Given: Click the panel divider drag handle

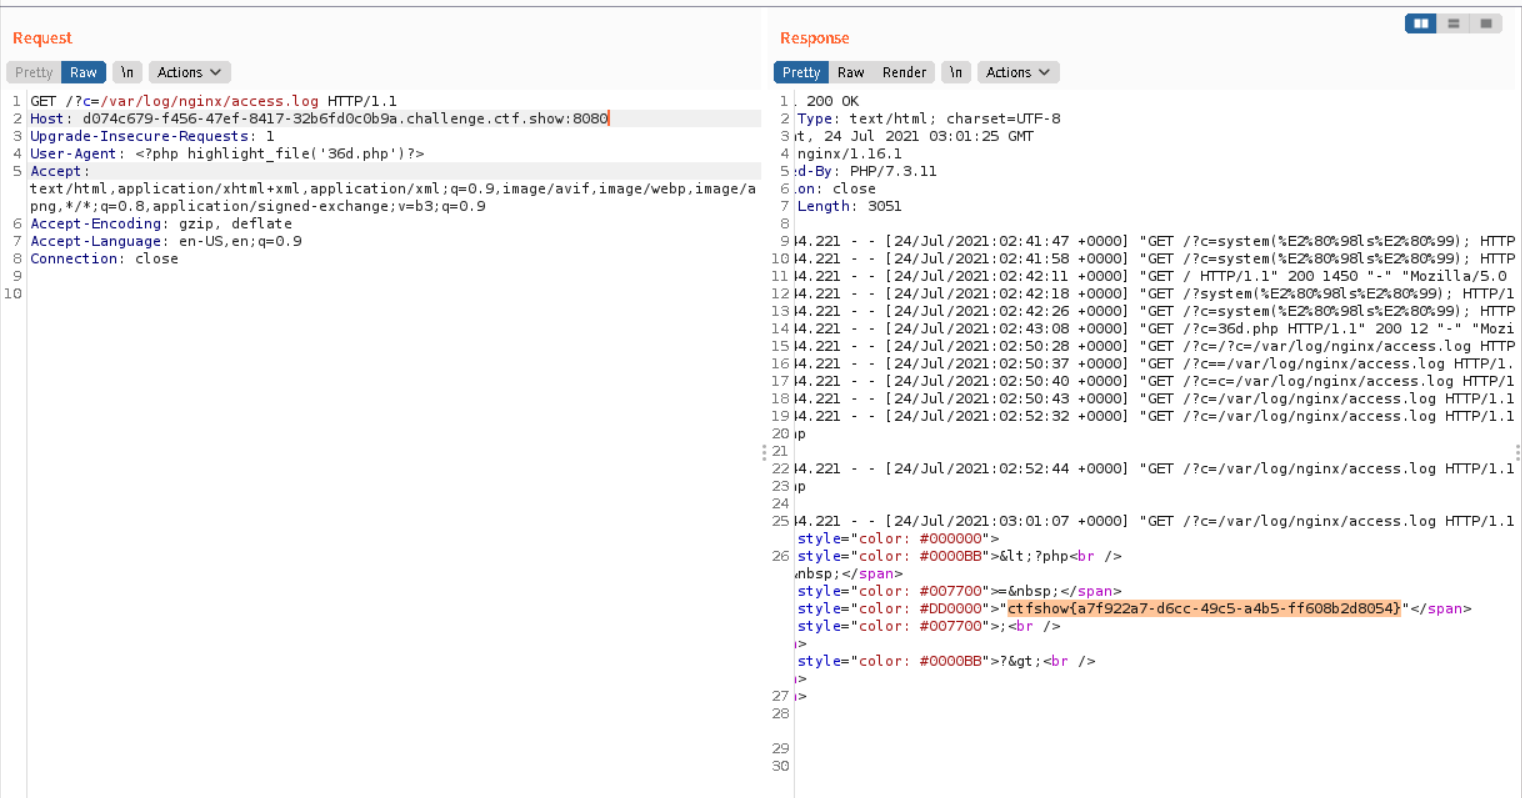Looking at the screenshot, I should point(766,452).
